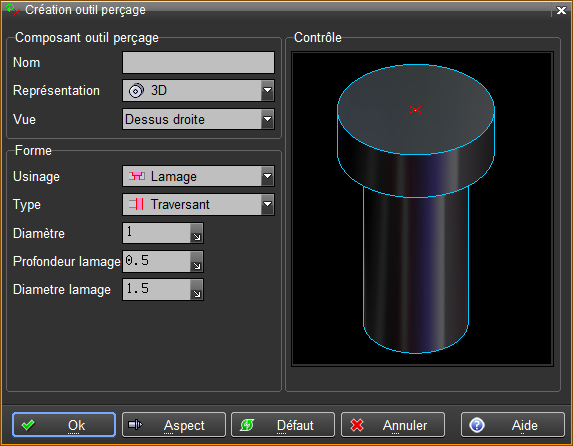Click the Traversant type icon
Viewport: 573px width, 446px height.
pyautogui.click(x=136, y=204)
